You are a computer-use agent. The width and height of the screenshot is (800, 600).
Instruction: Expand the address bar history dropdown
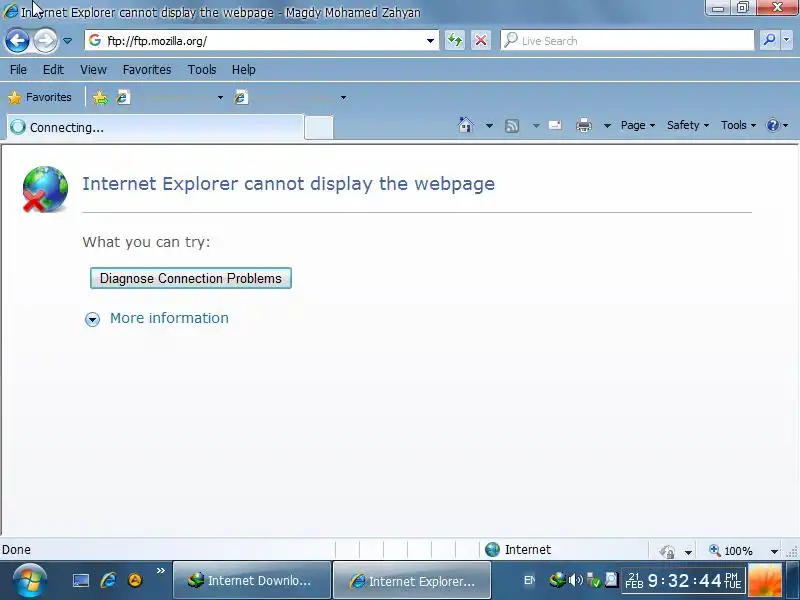tap(431, 41)
